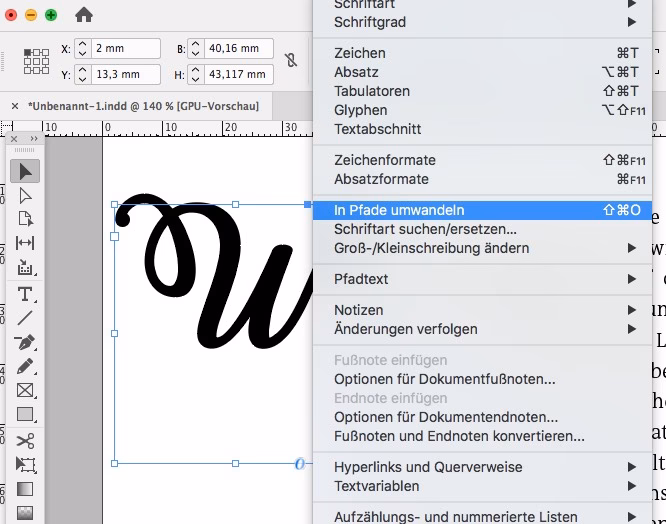The image size is (666, 524).
Task: Expand tools panel with double chevron
Action: click(34, 139)
